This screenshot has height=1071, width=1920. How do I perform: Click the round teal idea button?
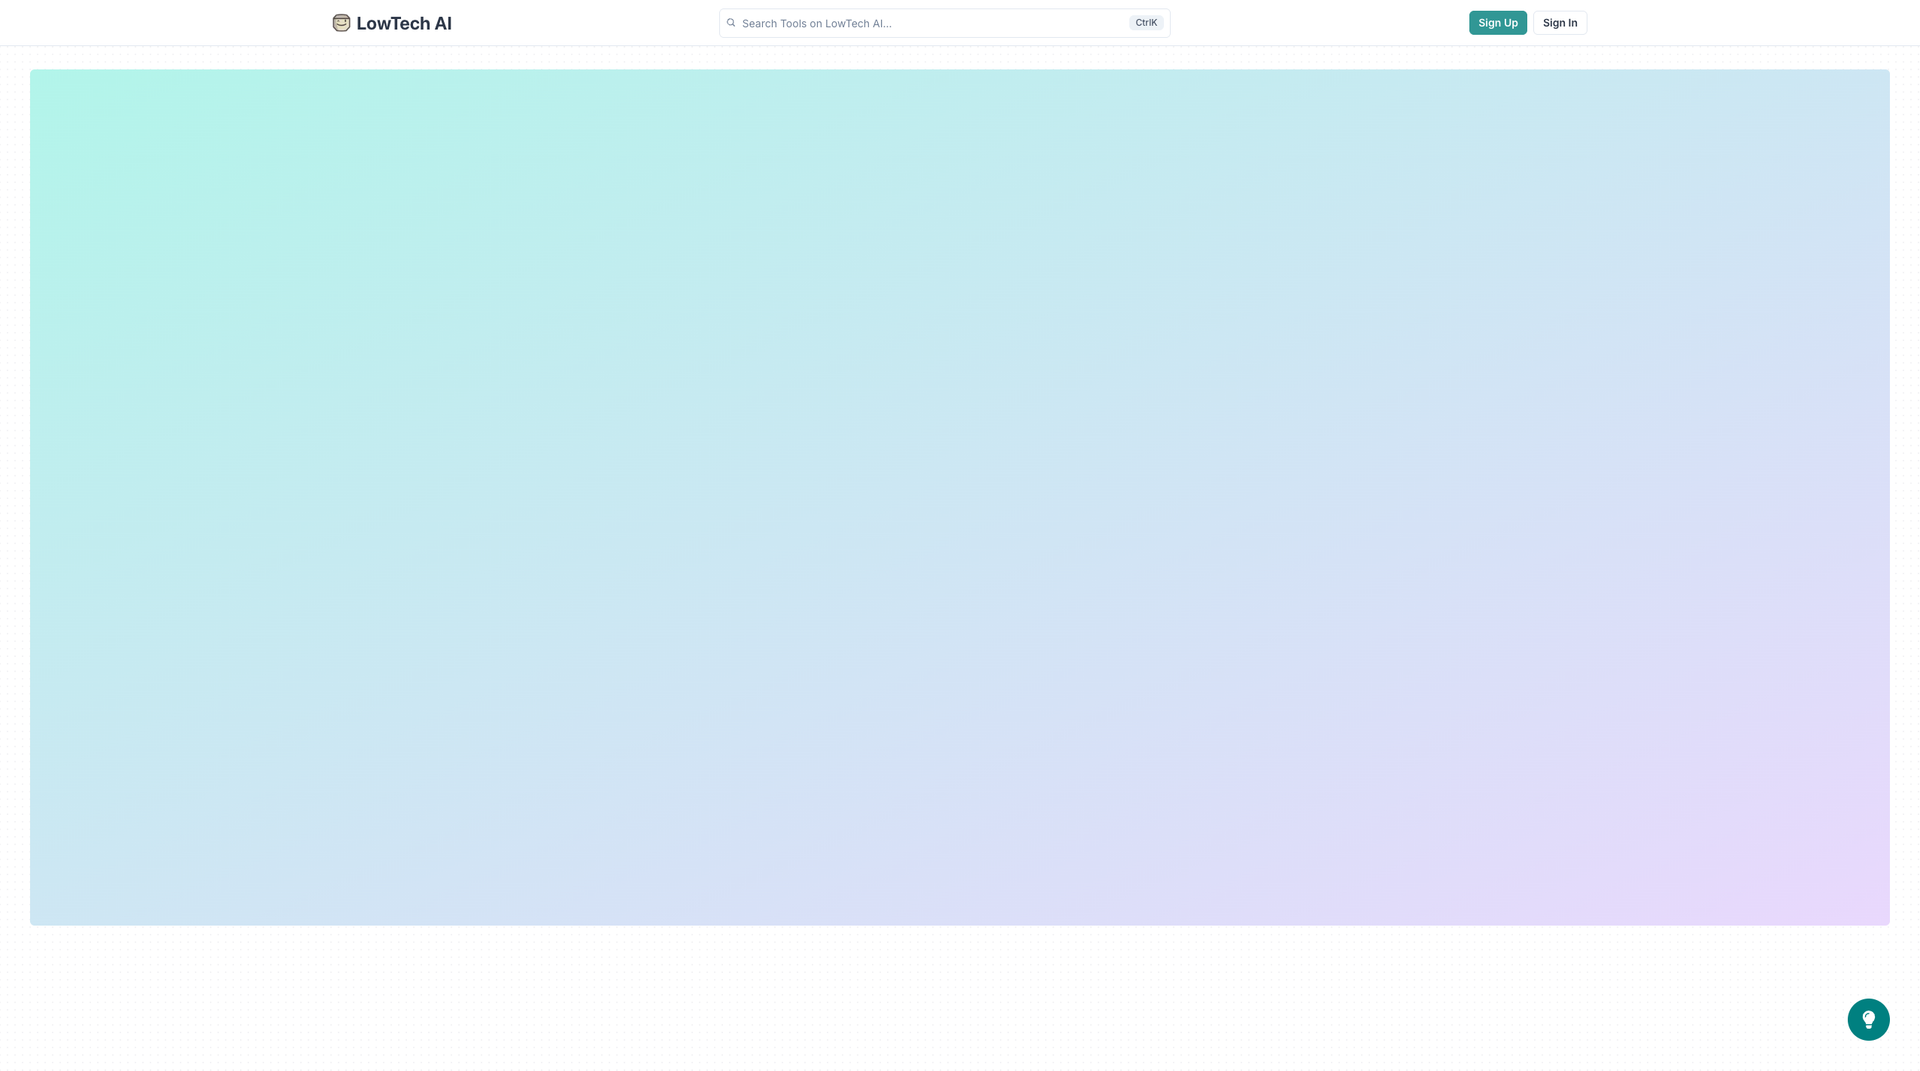point(1867,1019)
